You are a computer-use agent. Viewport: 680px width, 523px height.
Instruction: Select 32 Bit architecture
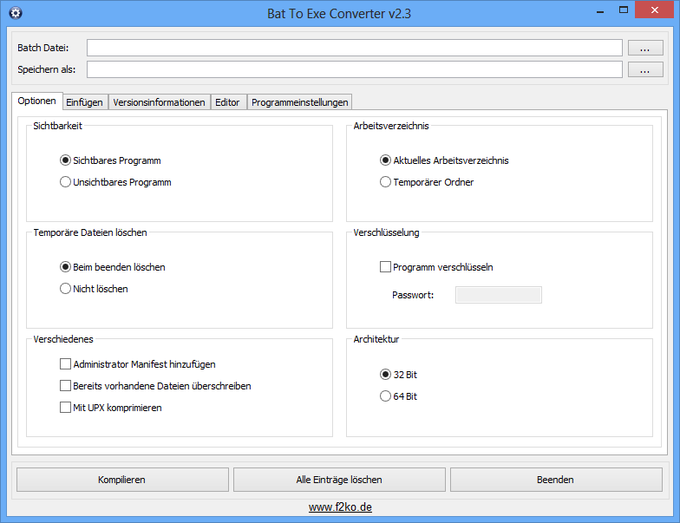point(398,375)
